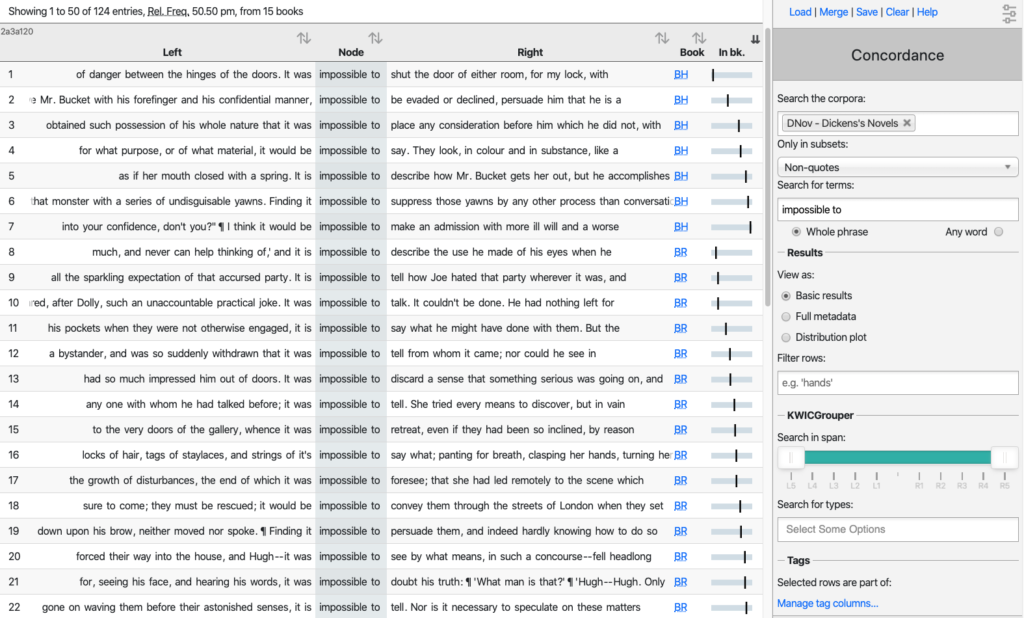
Task: Sort by the In bk. position column
Action: (755, 40)
